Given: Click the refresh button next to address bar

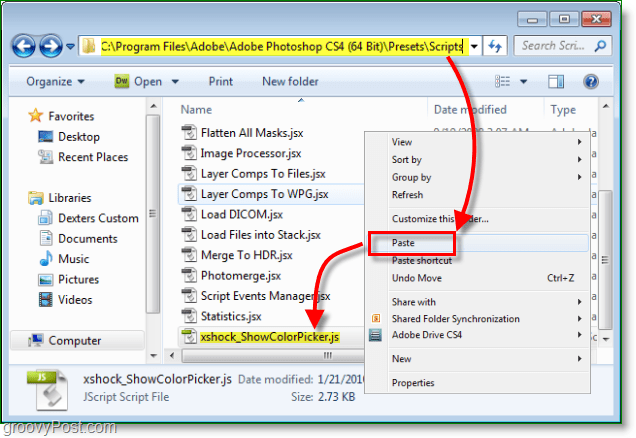Looking at the screenshot, I should tap(494, 46).
